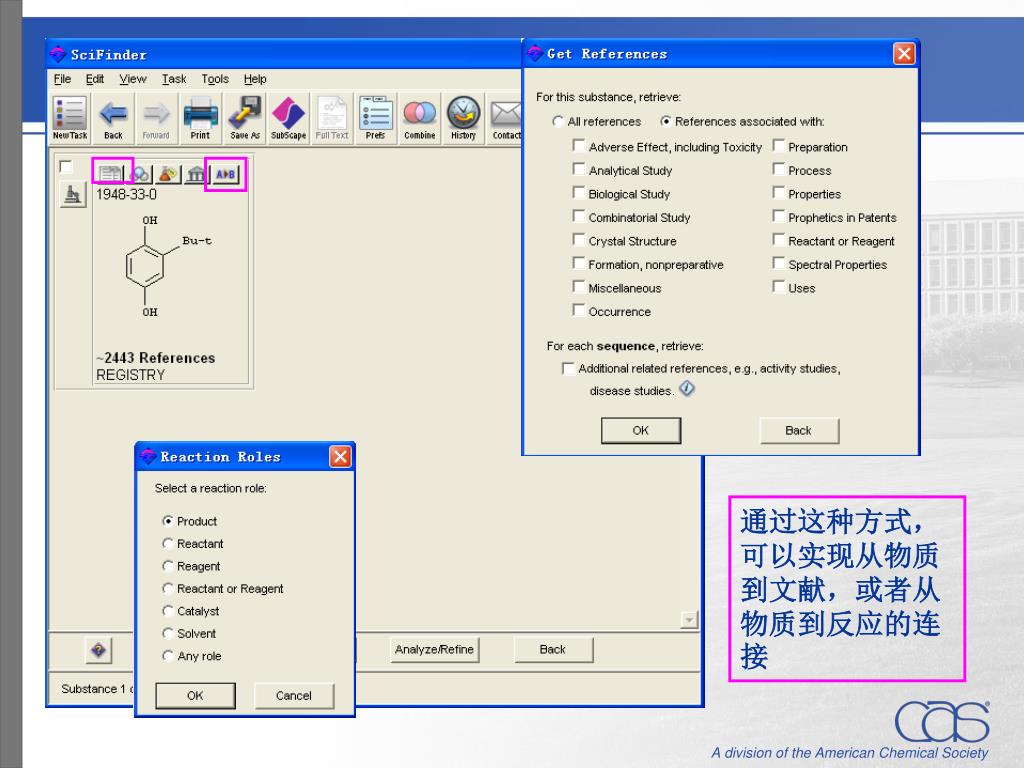Click the ~2443 References text

click(155, 358)
